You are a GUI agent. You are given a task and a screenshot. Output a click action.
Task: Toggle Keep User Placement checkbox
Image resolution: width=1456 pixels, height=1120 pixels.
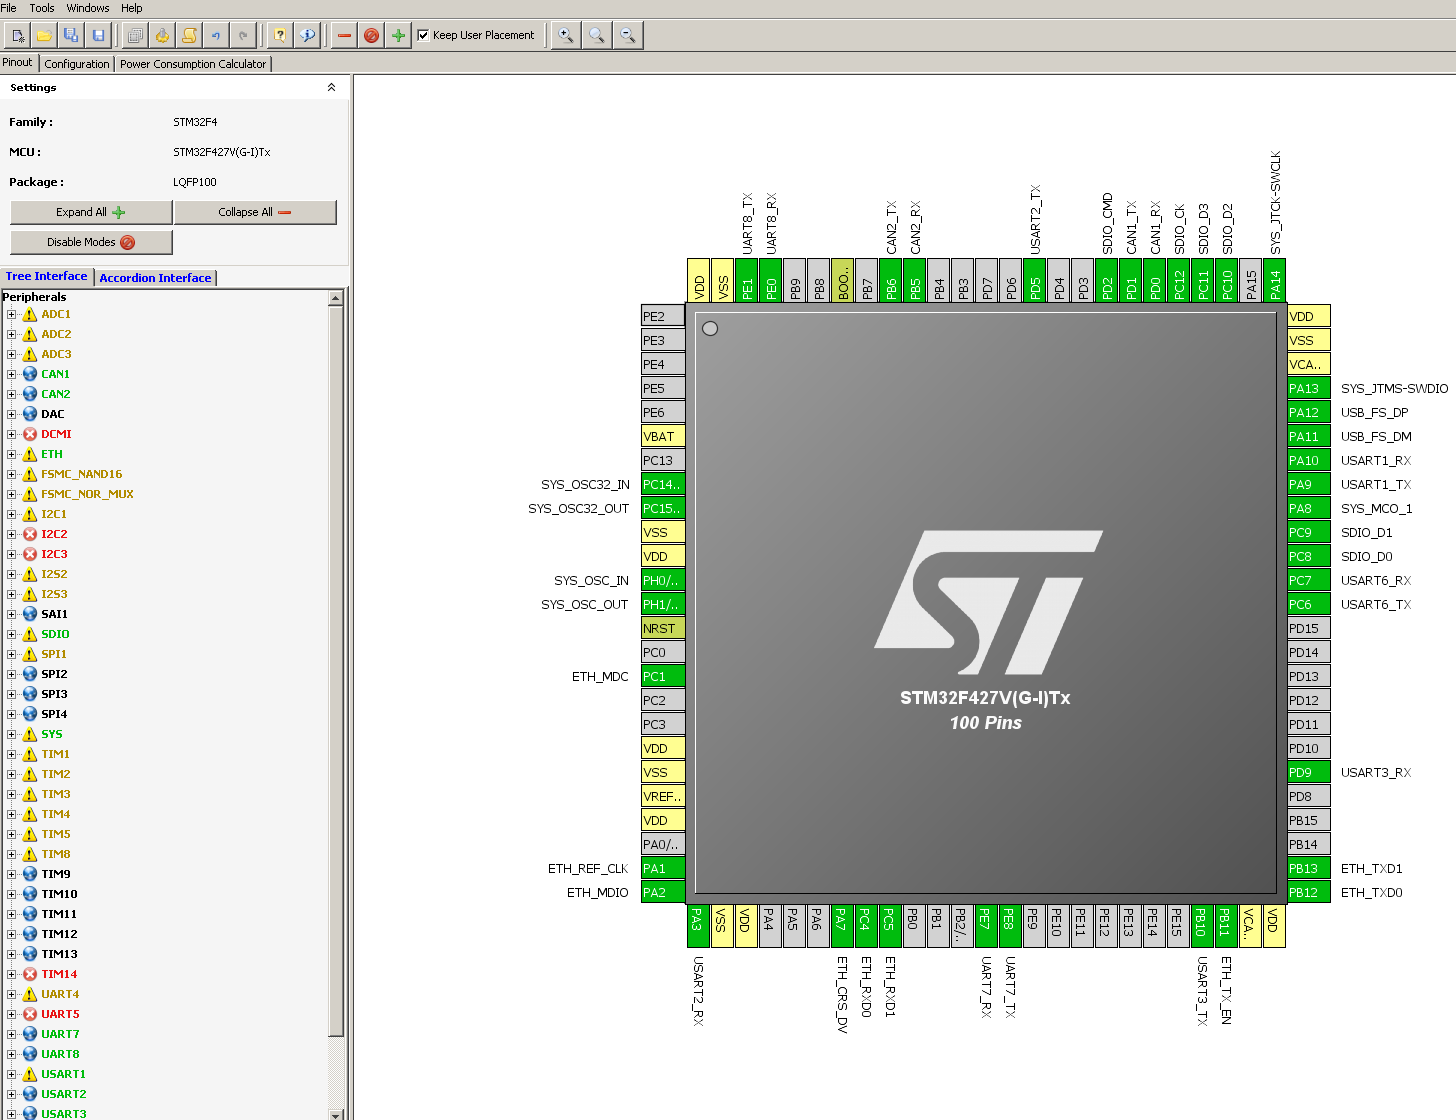tap(423, 35)
